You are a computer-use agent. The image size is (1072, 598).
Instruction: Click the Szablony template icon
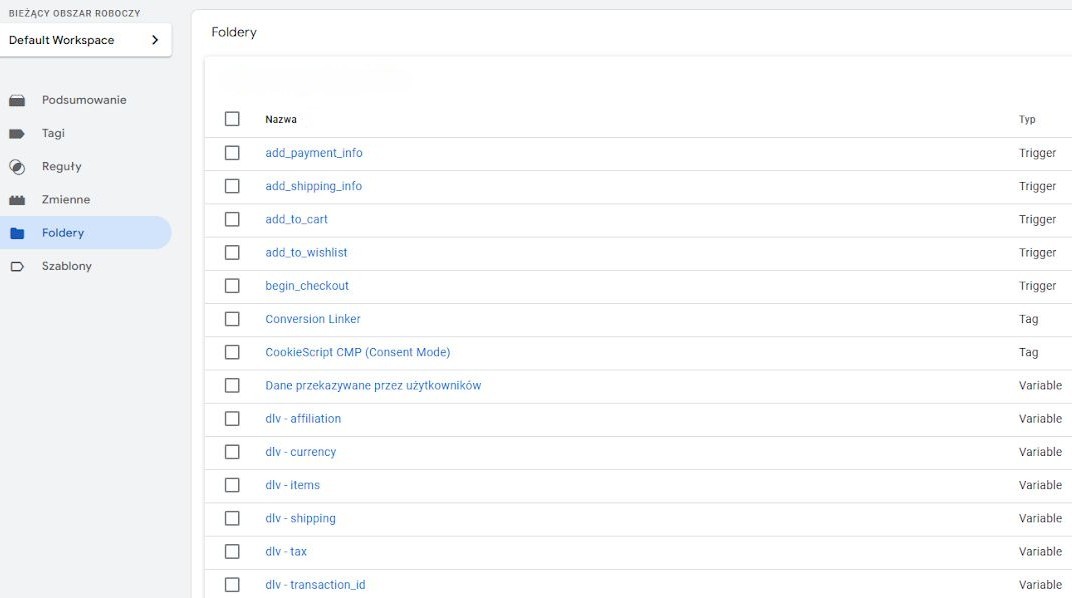[17, 267]
